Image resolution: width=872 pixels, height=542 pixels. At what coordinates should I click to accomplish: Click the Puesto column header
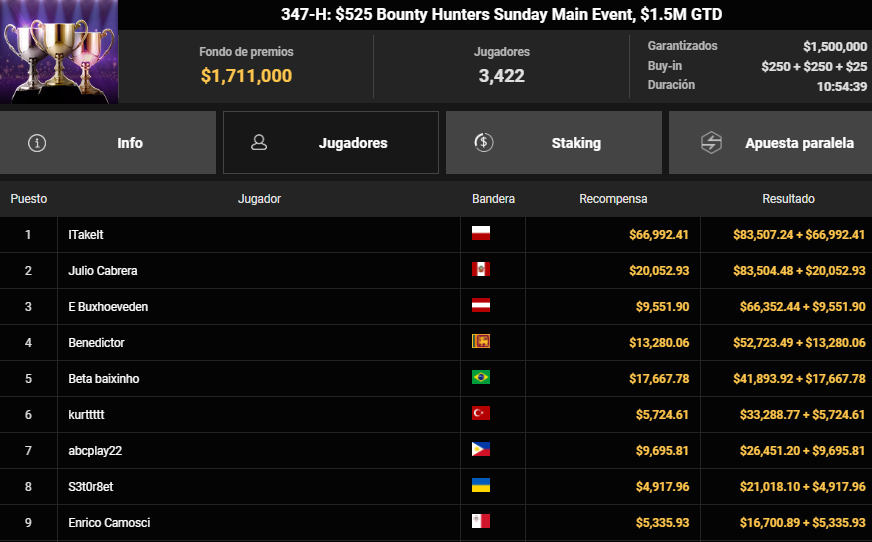(x=28, y=199)
